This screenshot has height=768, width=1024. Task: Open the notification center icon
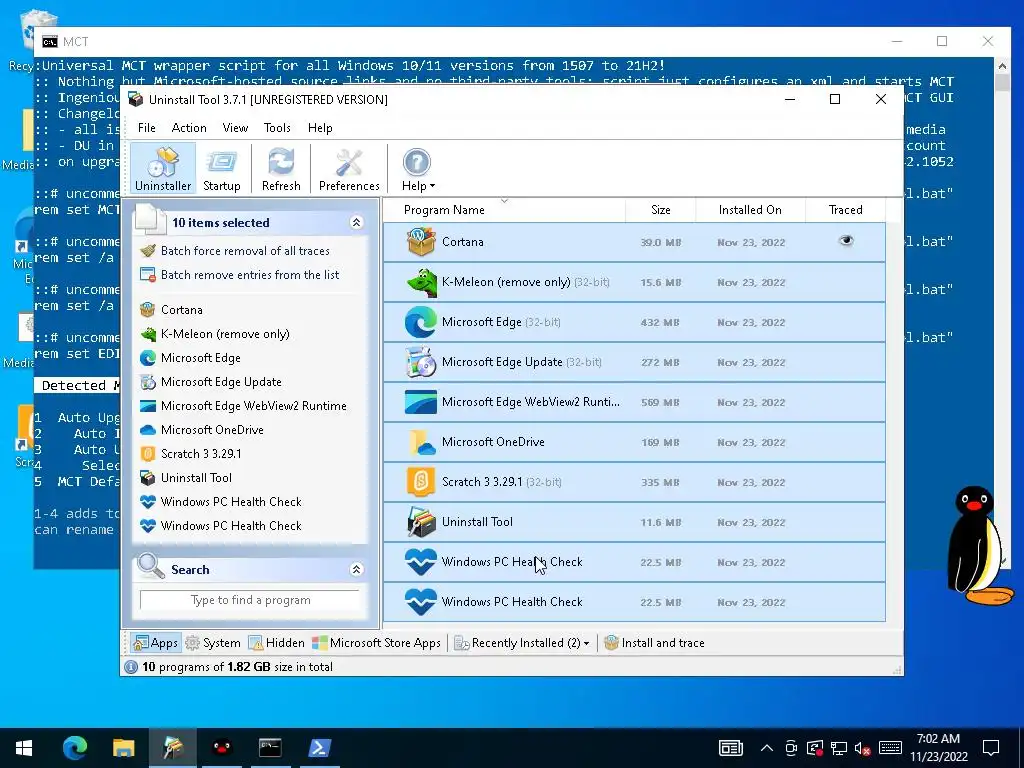pyautogui.click(x=991, y=748)
